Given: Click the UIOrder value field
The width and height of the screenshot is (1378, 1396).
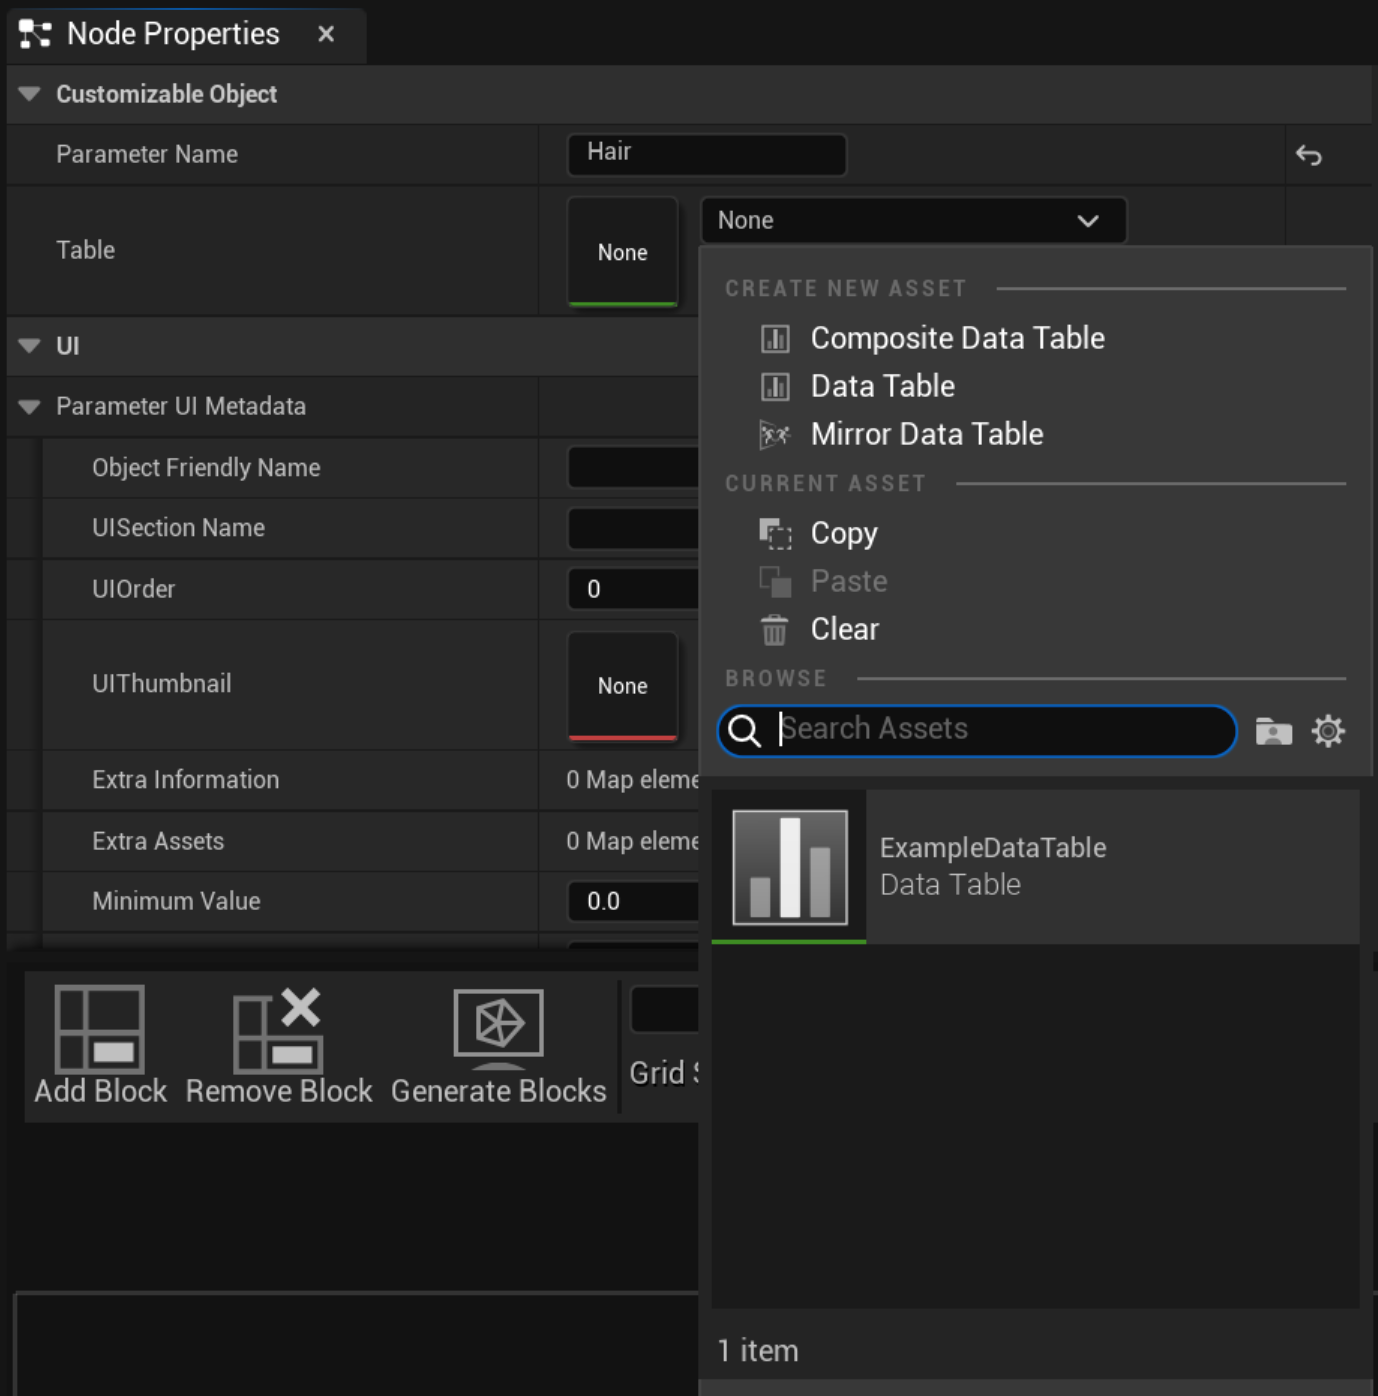Looking at the screenshot, I should 633,589.
